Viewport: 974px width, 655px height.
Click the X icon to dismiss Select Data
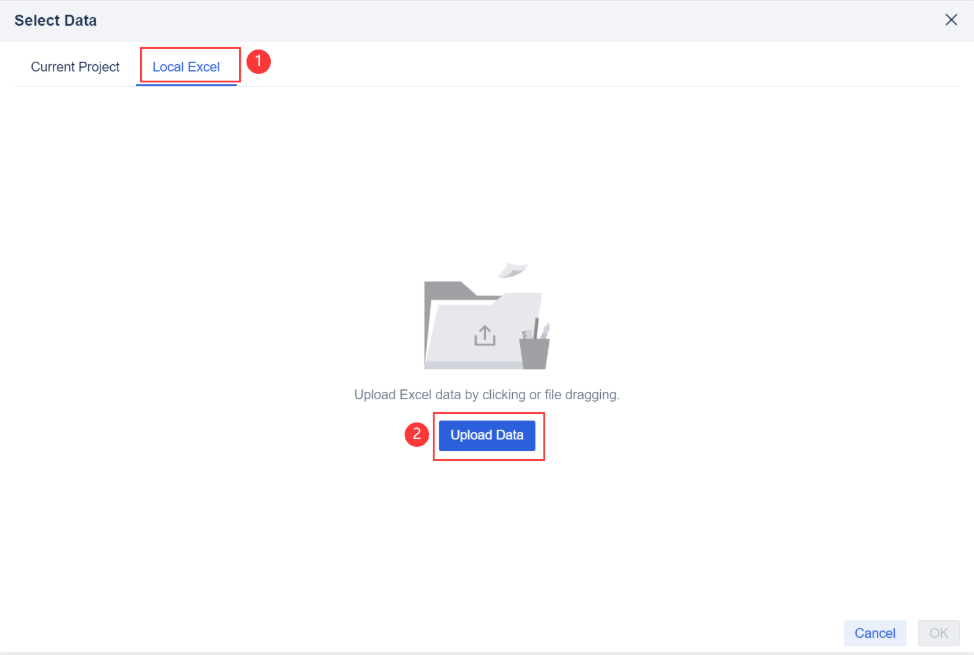[x=951, y=19]
